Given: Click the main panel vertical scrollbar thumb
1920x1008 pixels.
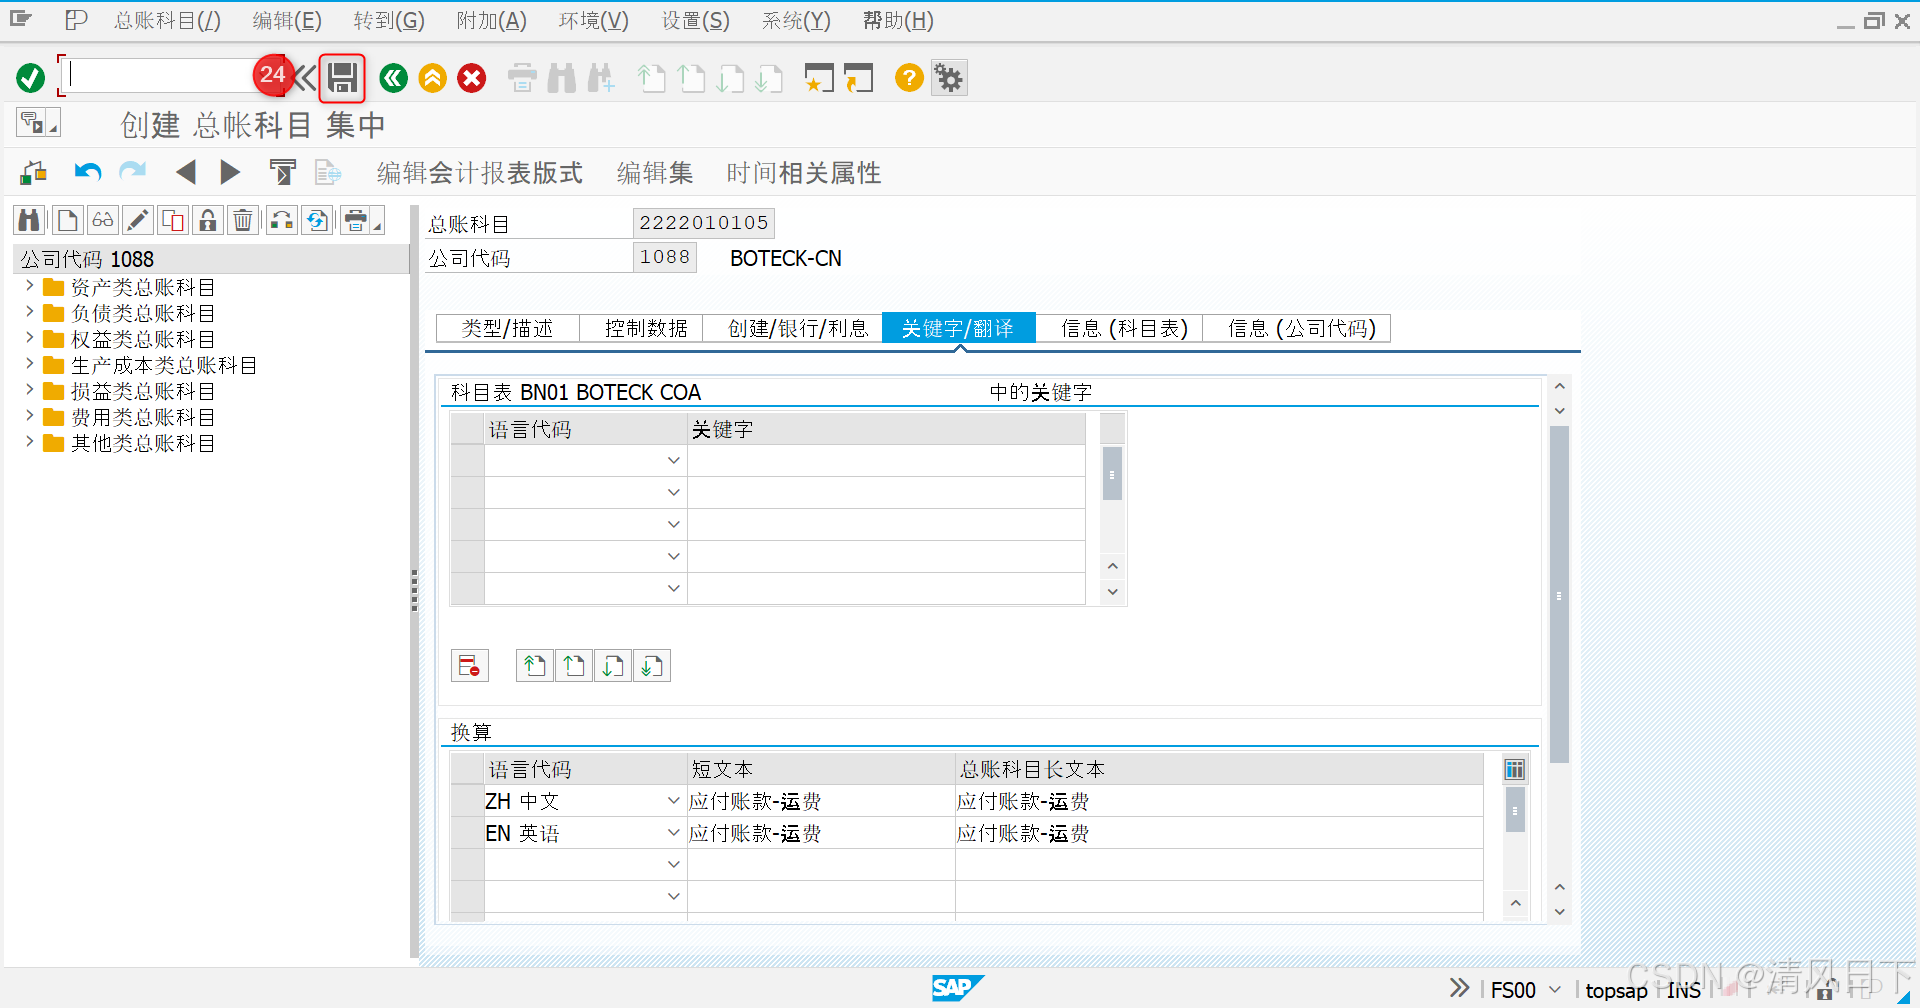Looking at the screenshot, I should [1559, 595].
